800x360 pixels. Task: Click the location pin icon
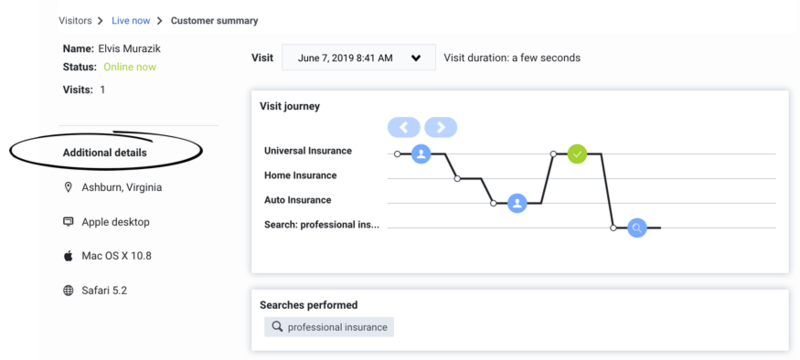(x=68, y=188)
